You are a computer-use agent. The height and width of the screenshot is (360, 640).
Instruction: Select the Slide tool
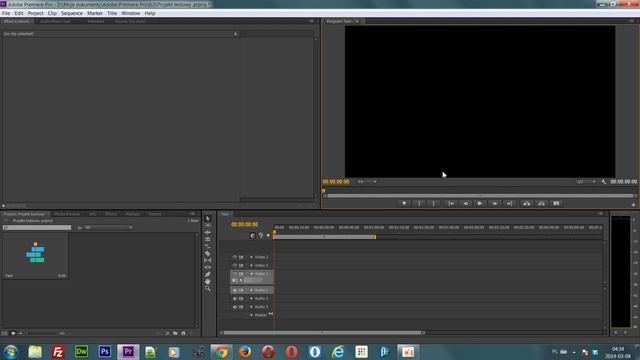click(207, 267)
